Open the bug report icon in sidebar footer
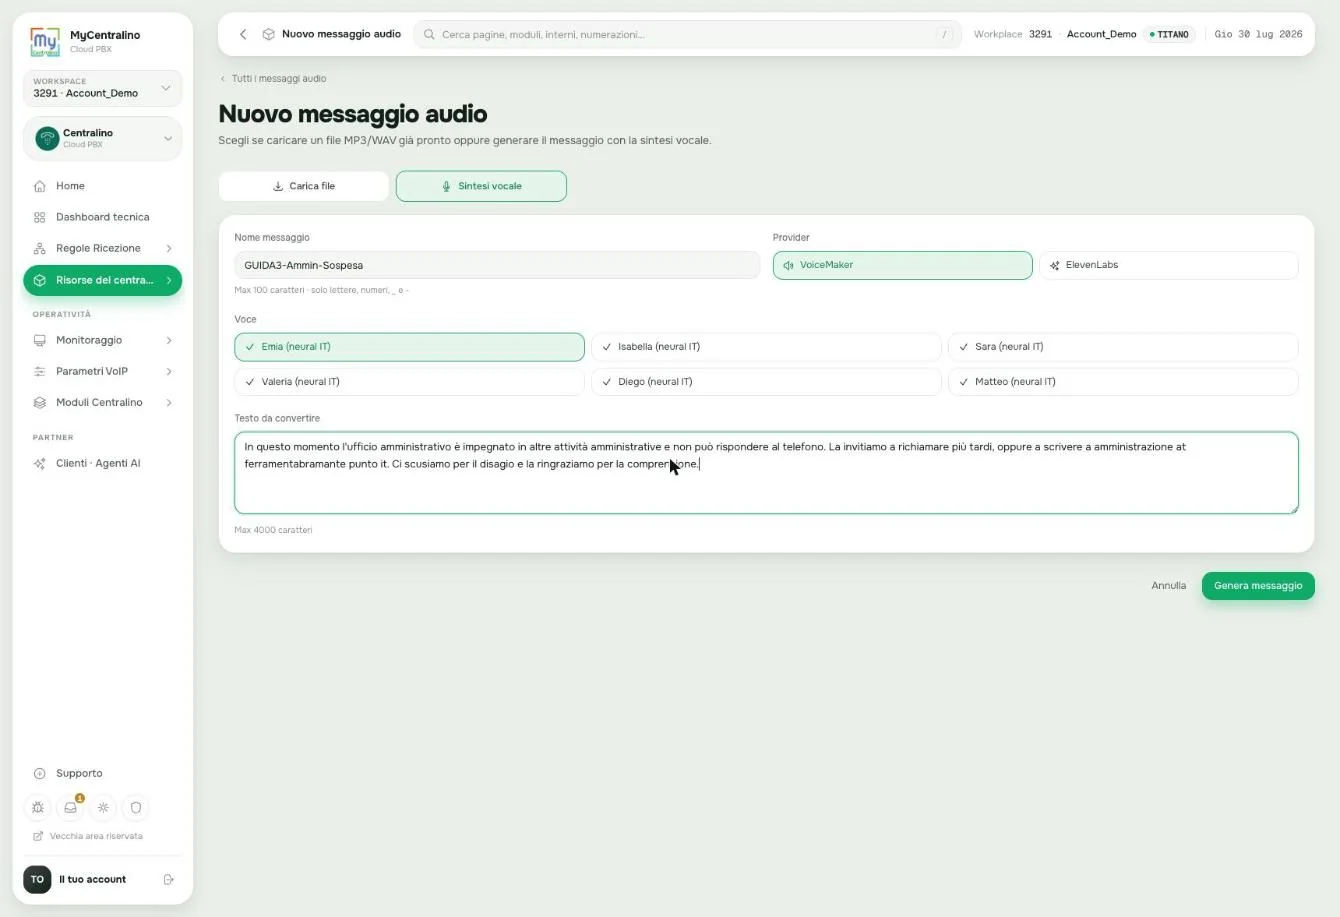Image resolution: width=1340 pixels, height=917 pixels. [38, 807]
